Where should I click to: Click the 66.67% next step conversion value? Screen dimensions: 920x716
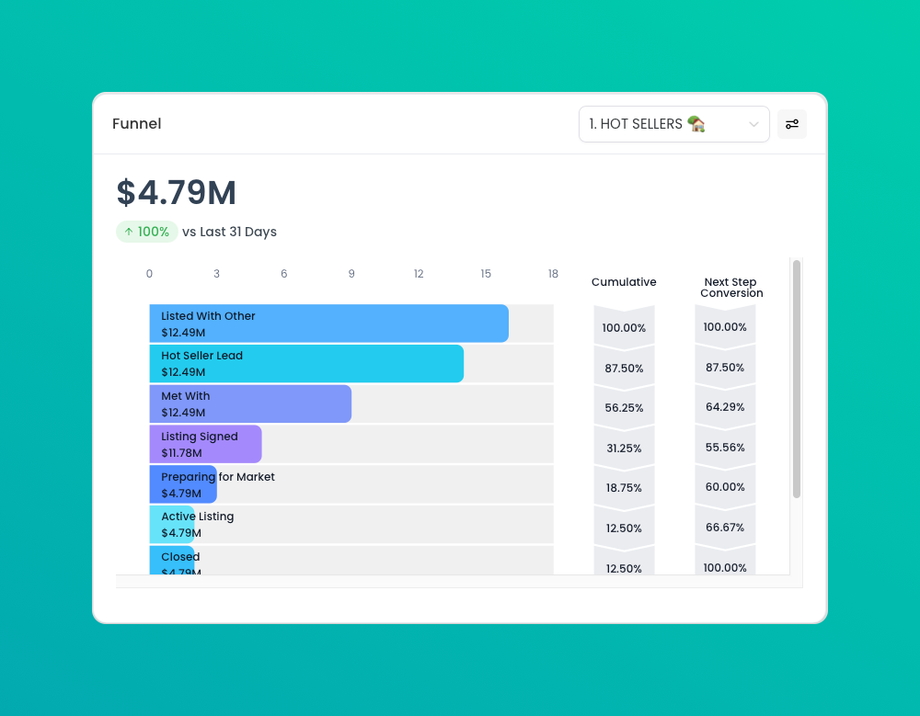(725, 528)
